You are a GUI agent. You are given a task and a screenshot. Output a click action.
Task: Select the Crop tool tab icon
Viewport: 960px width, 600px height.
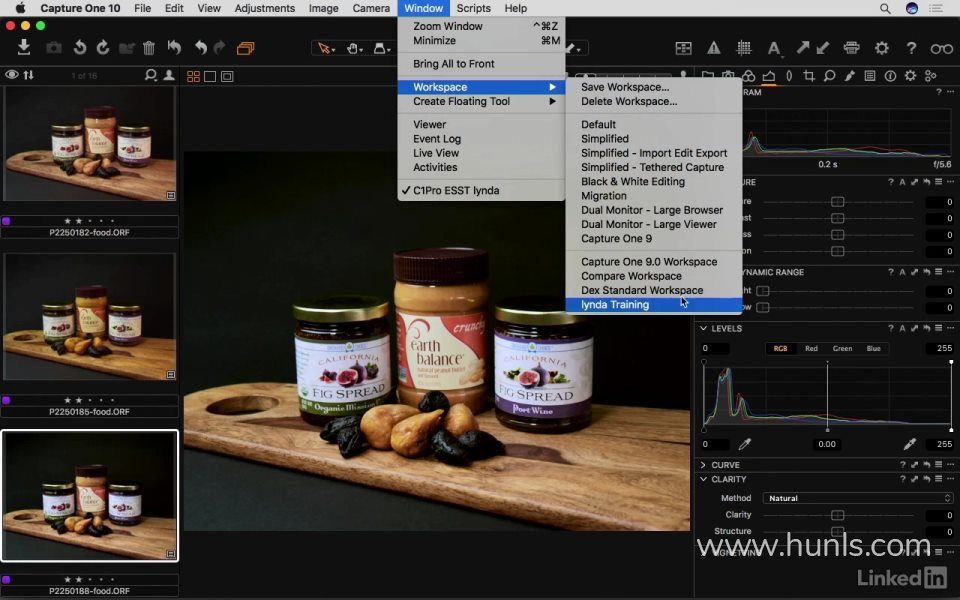(x=809, y=76)
